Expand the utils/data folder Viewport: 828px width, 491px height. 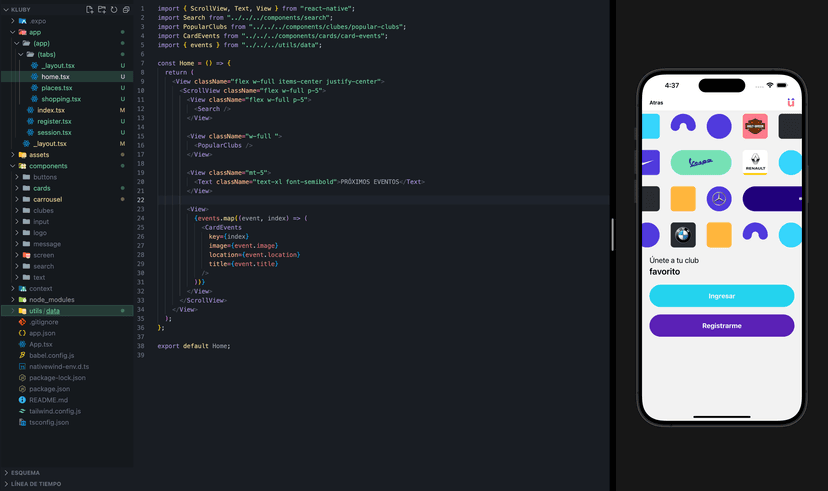click(13, 310)
